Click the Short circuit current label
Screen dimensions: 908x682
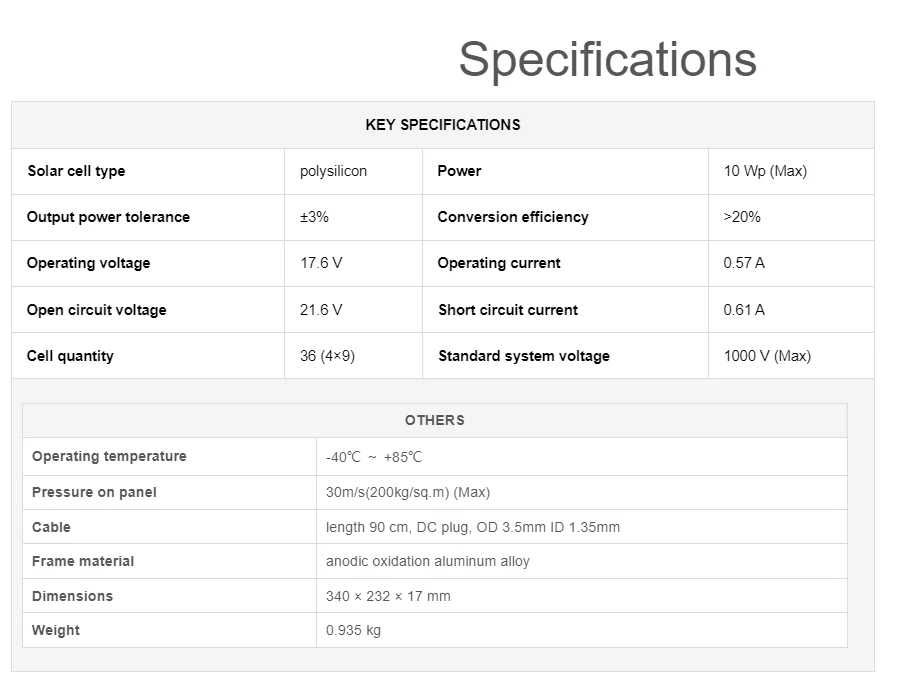click(x=507, y=310)
